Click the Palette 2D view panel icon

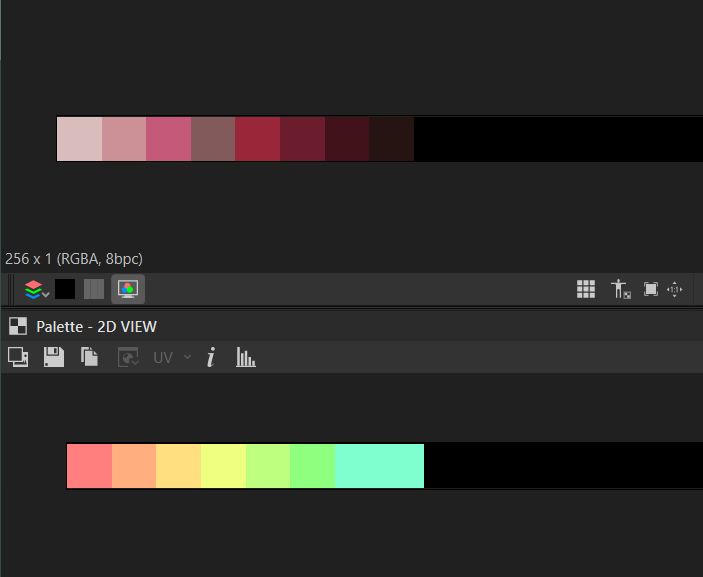coord(18,326)
